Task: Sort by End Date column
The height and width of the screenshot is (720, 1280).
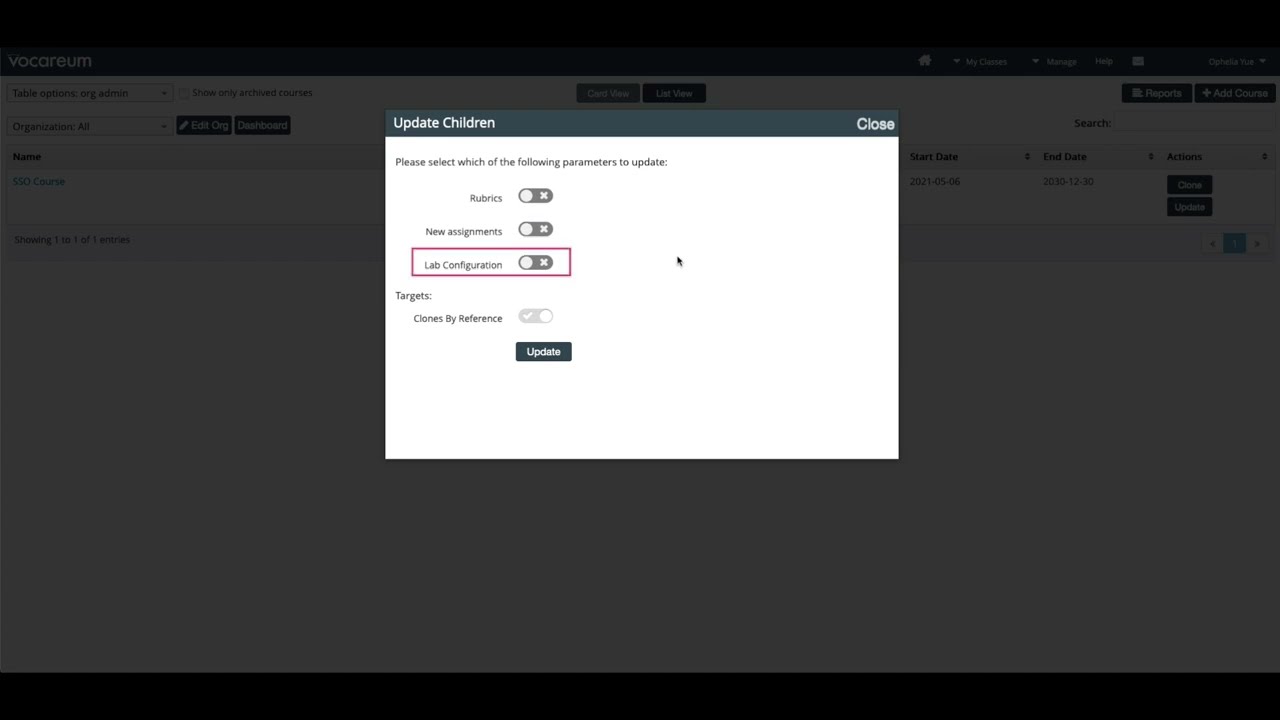Action: (x=1098, y=157)
